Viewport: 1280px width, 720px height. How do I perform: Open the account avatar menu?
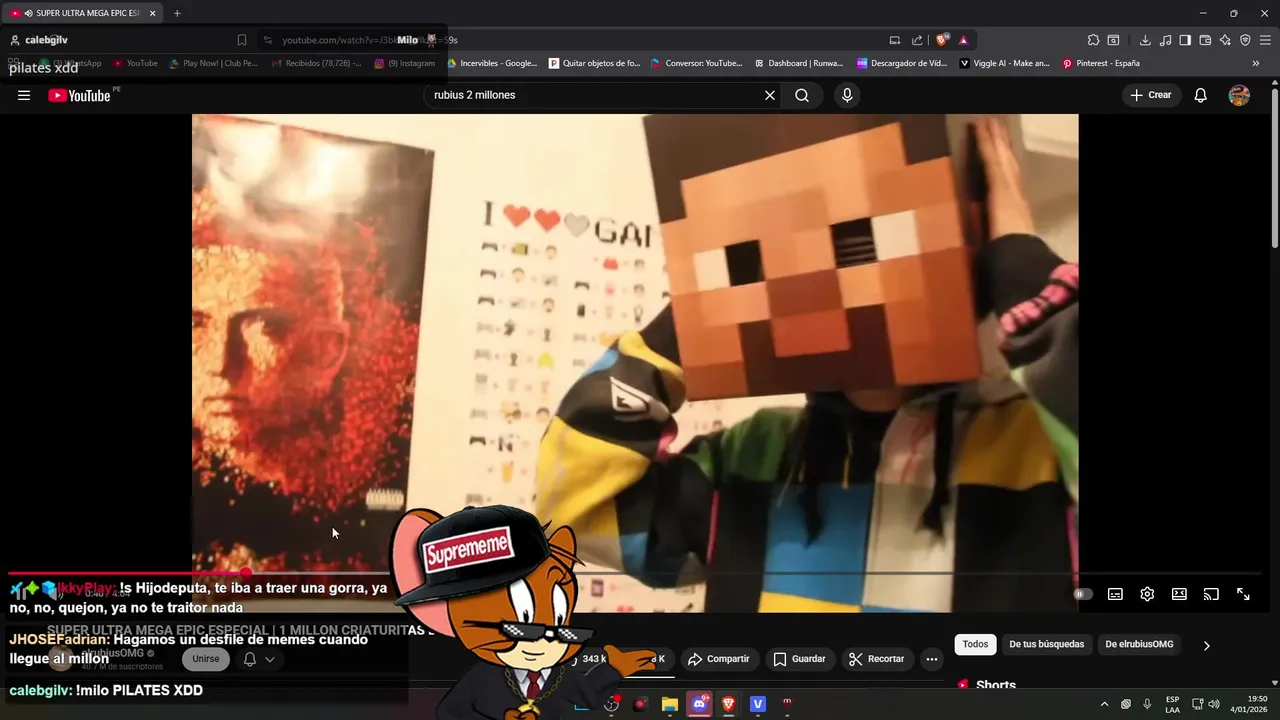pyautogui.click(x=1239, y=95)
